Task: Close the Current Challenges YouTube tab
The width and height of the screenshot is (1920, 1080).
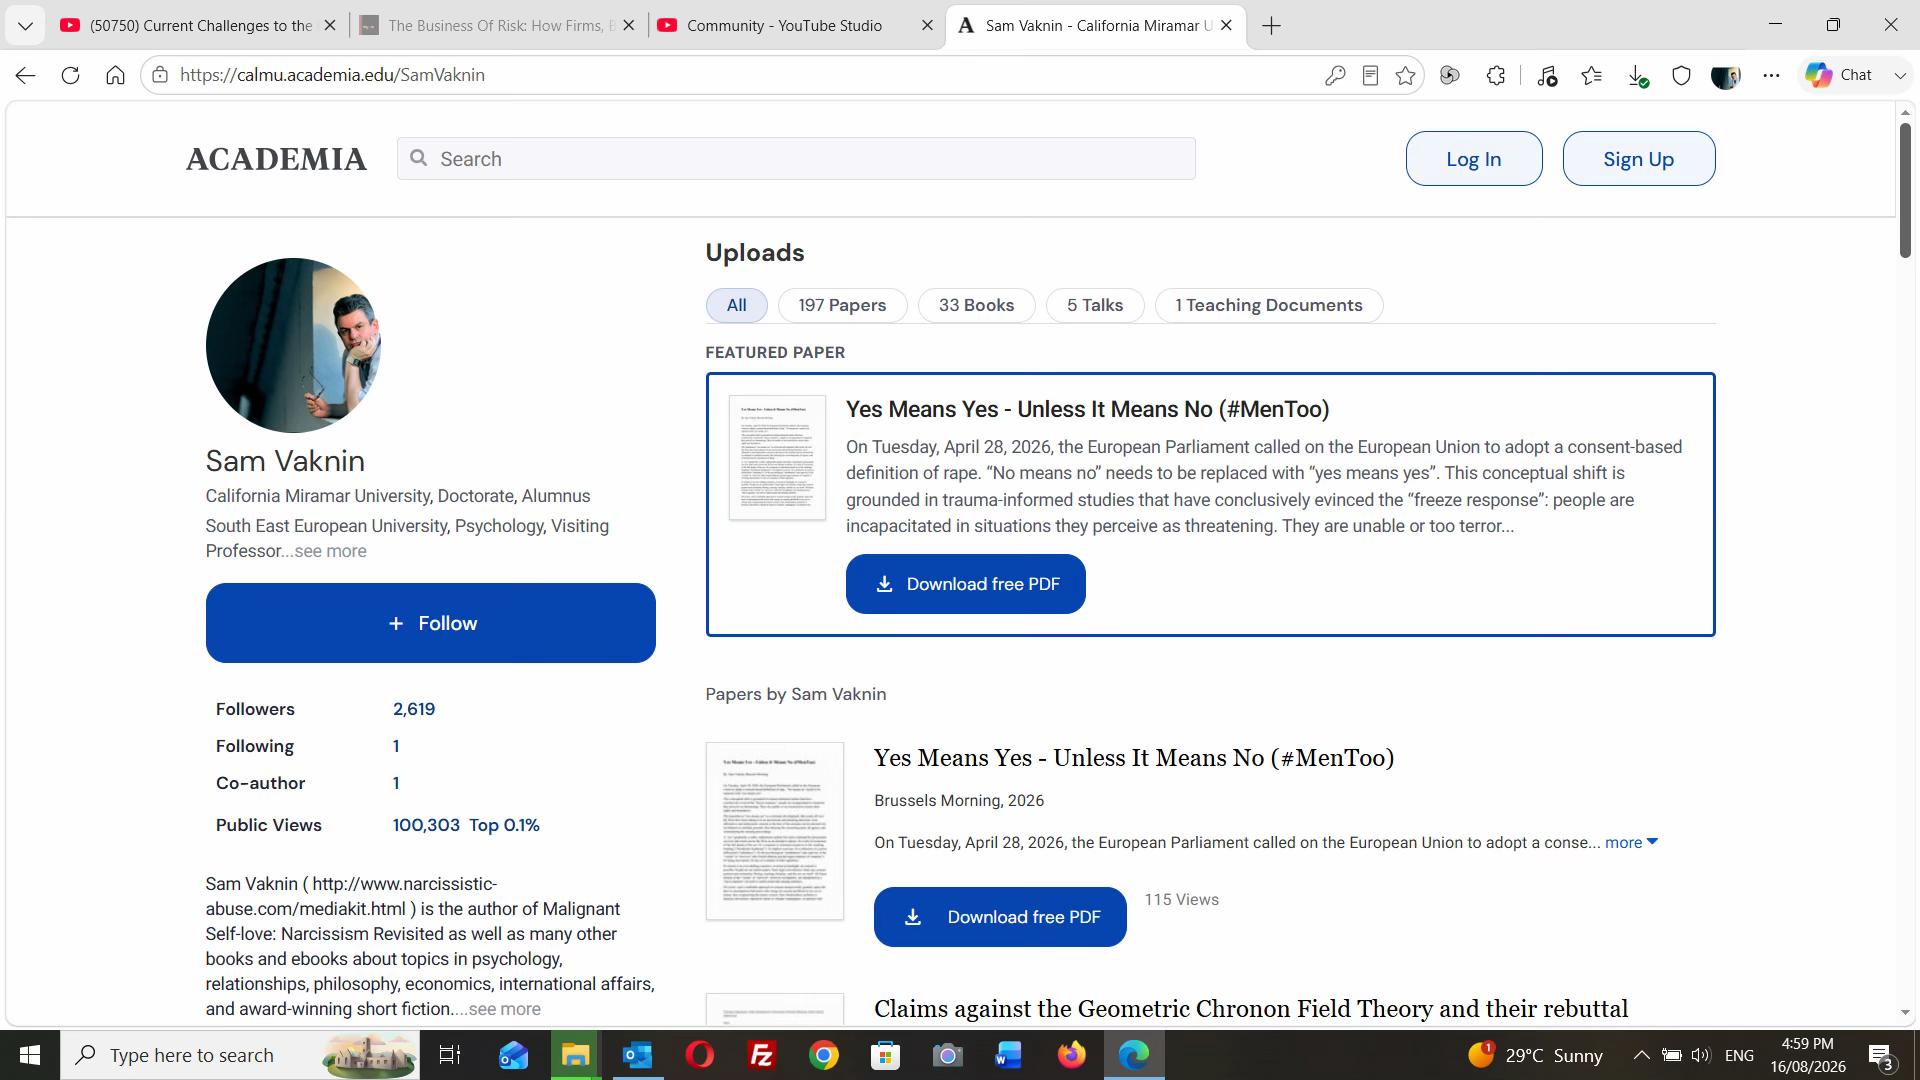Action: [x=330, y=25]
